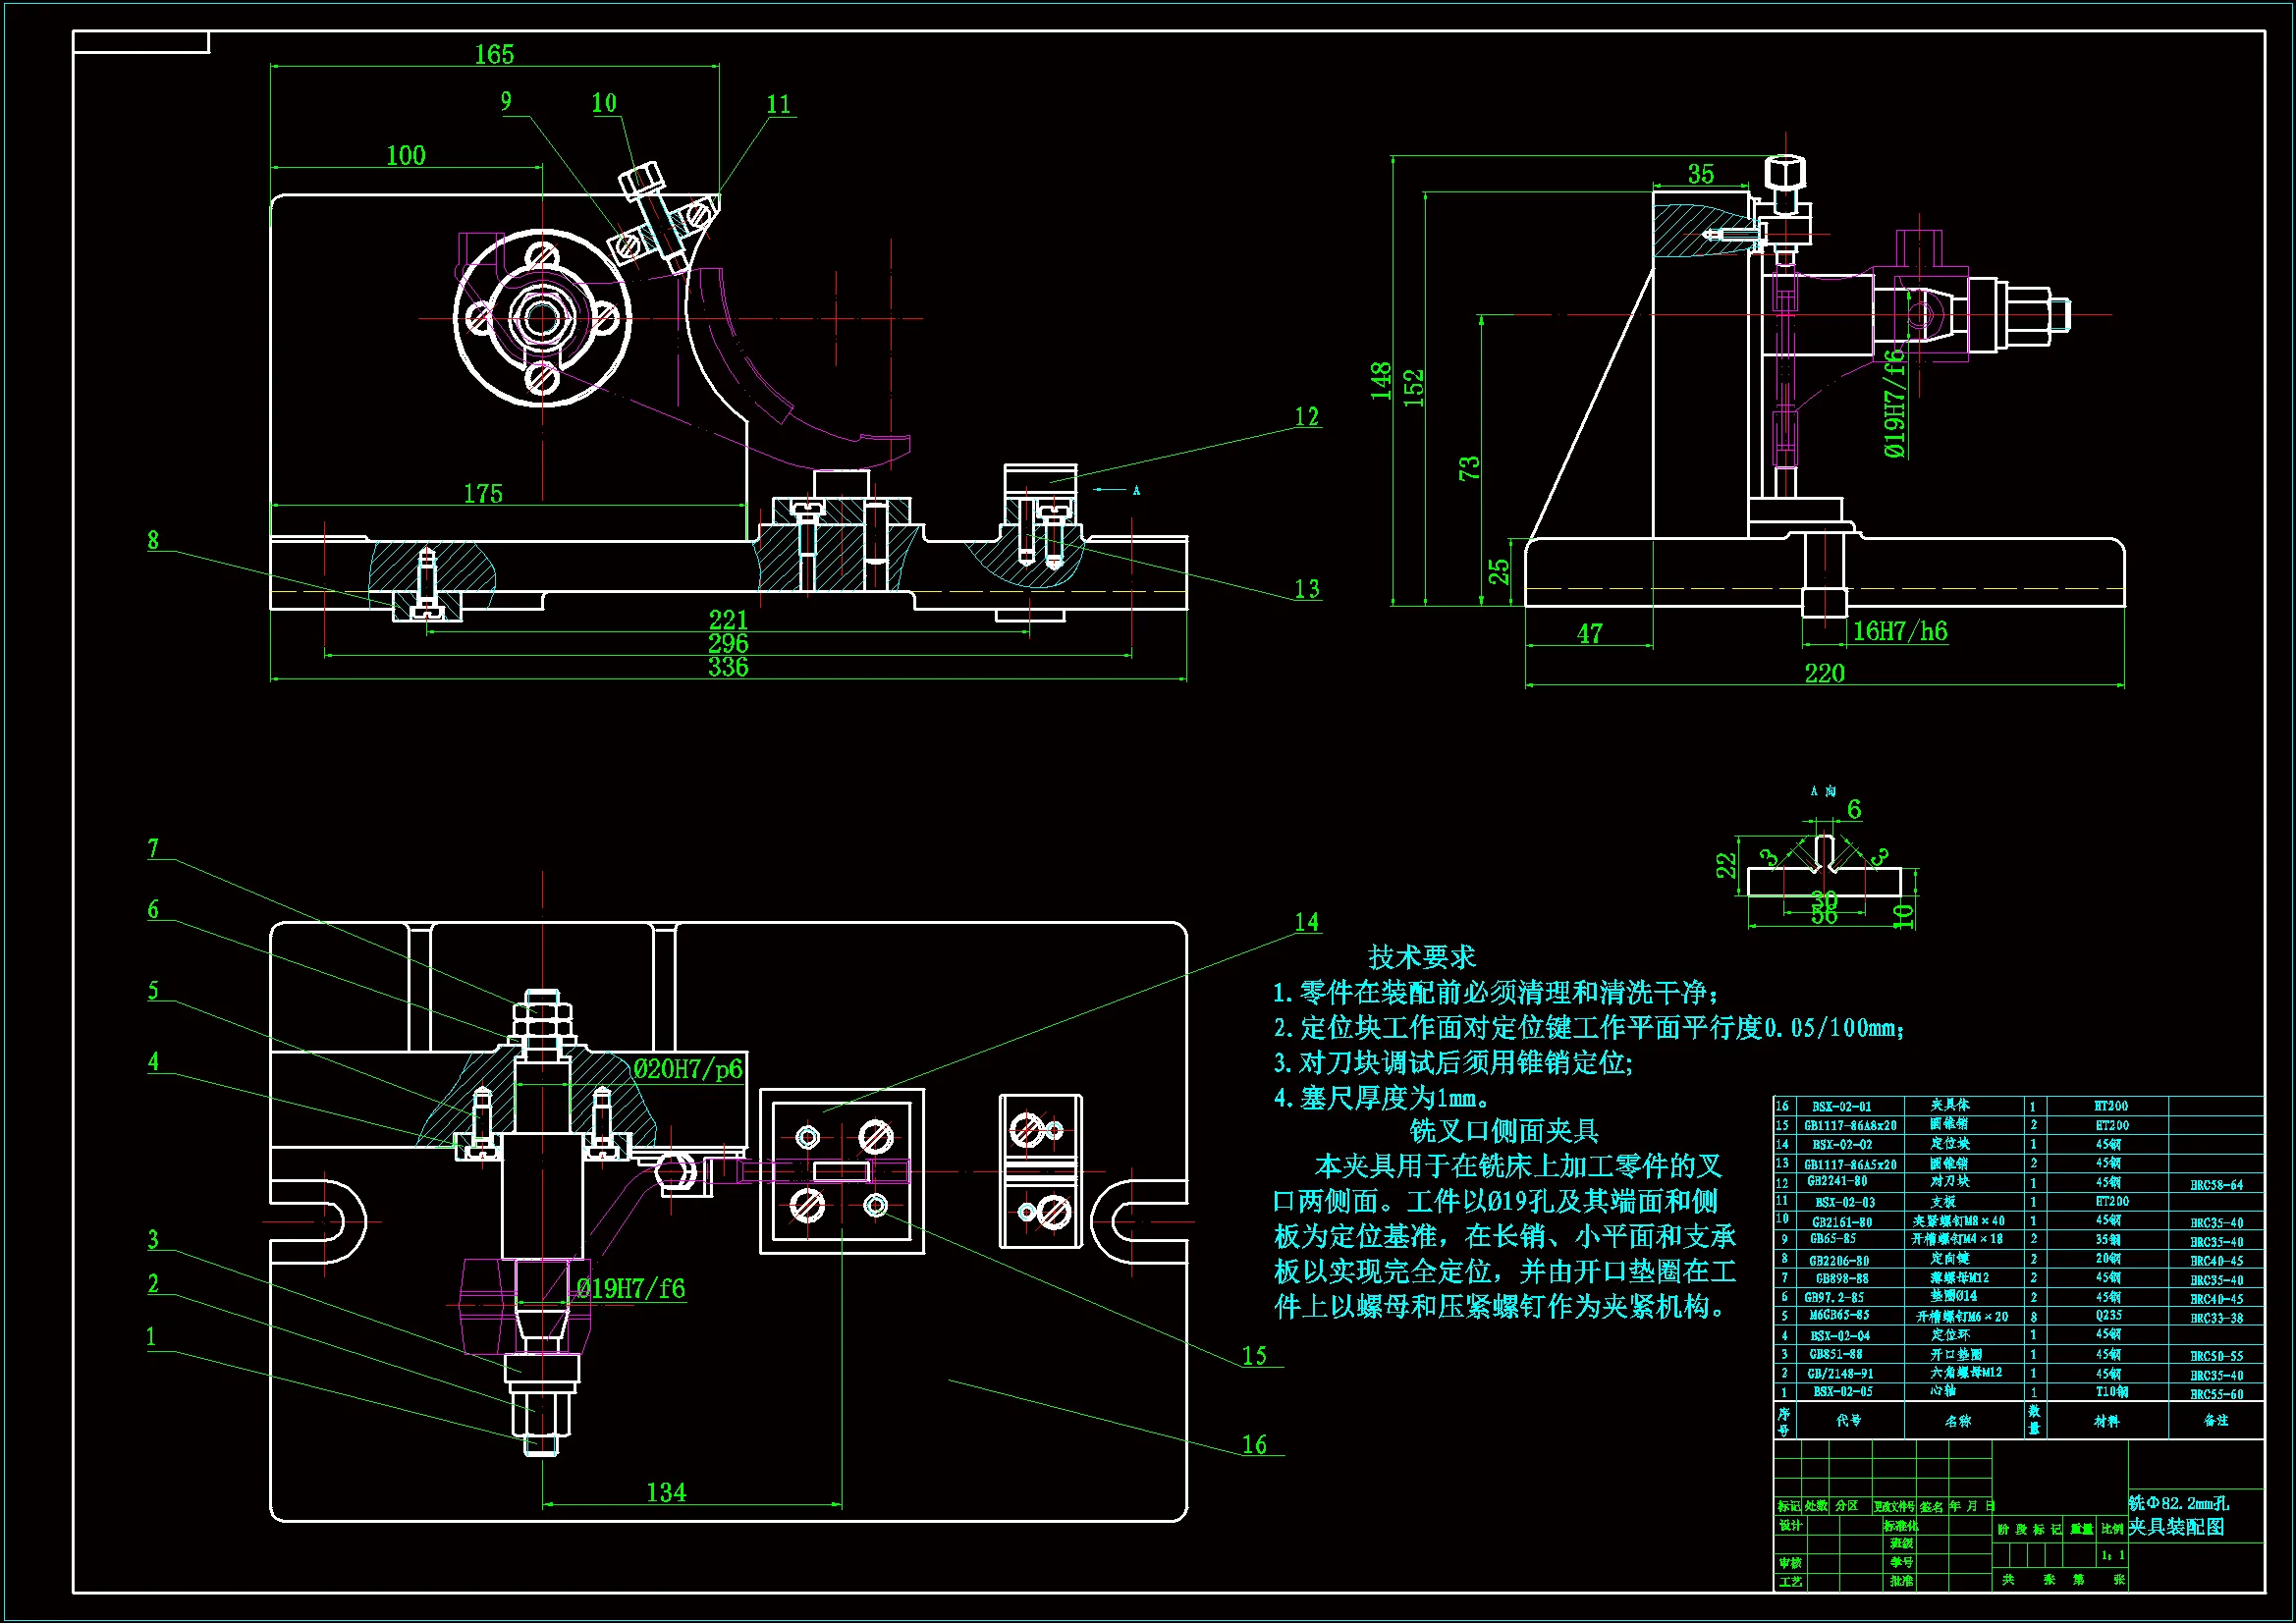Select part balloon number 12 leader label

[x=1306, y=416]
